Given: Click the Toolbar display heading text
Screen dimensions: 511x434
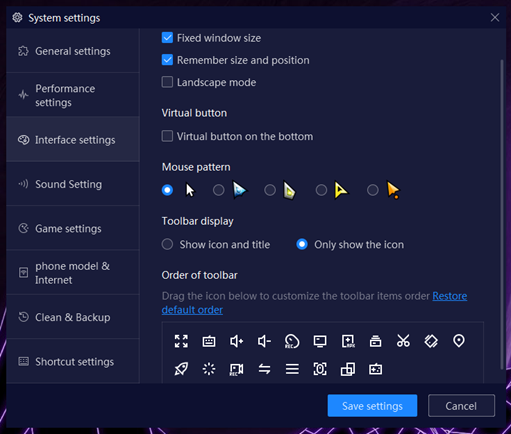Looking at the screenshot, I should (x=198, y=221).
